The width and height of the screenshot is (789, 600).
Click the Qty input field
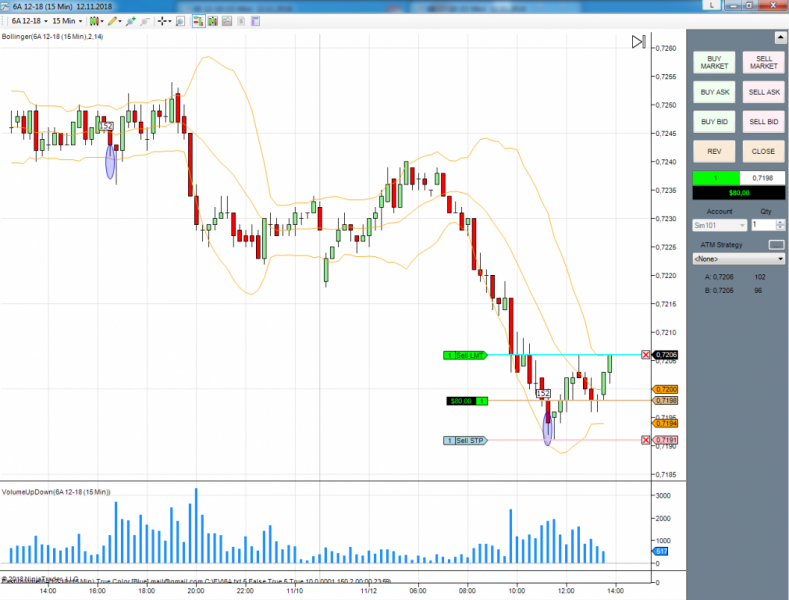763,225
